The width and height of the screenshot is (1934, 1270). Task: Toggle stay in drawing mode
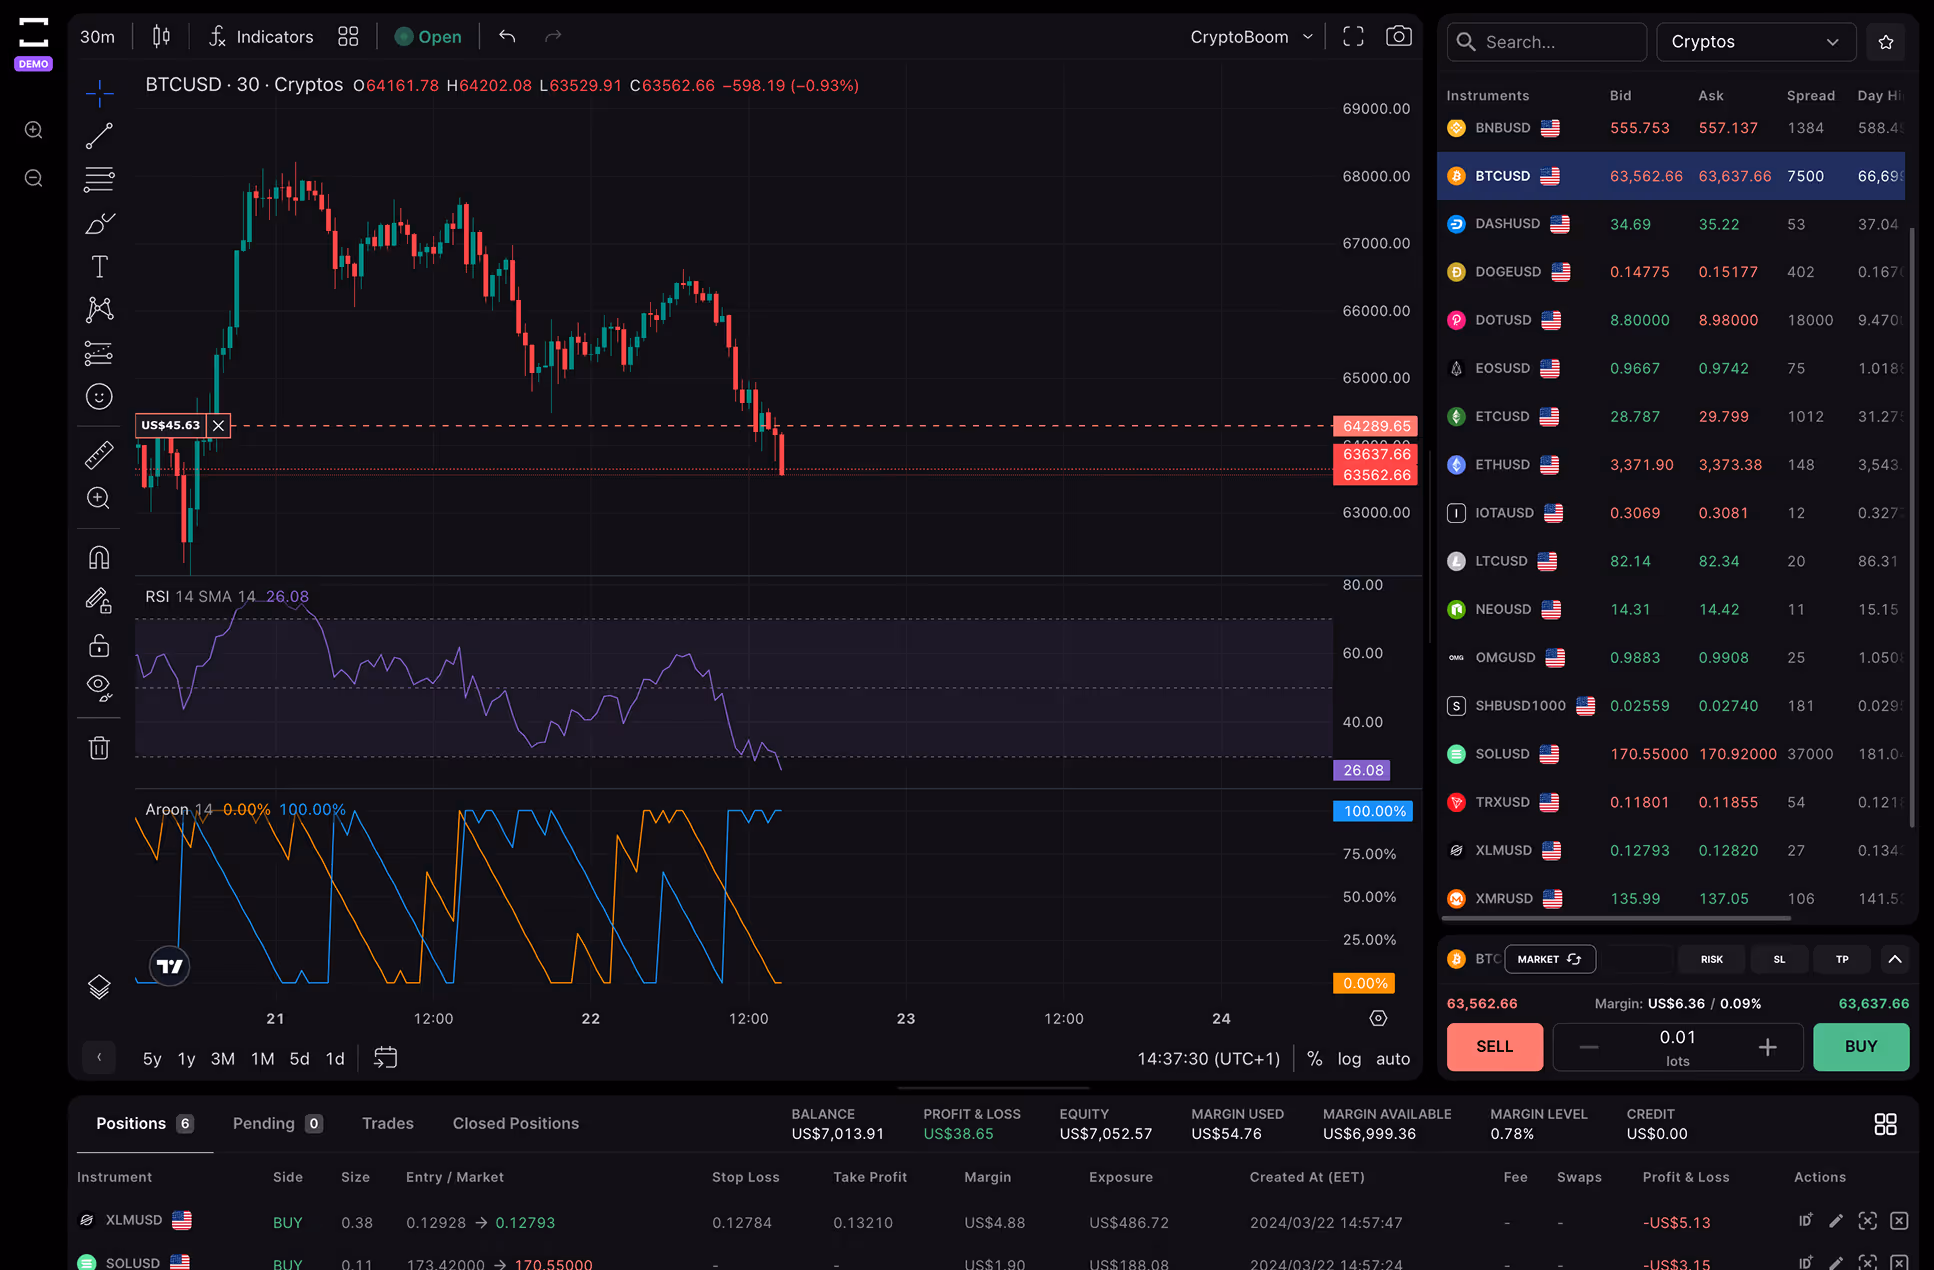coord(99,600)
